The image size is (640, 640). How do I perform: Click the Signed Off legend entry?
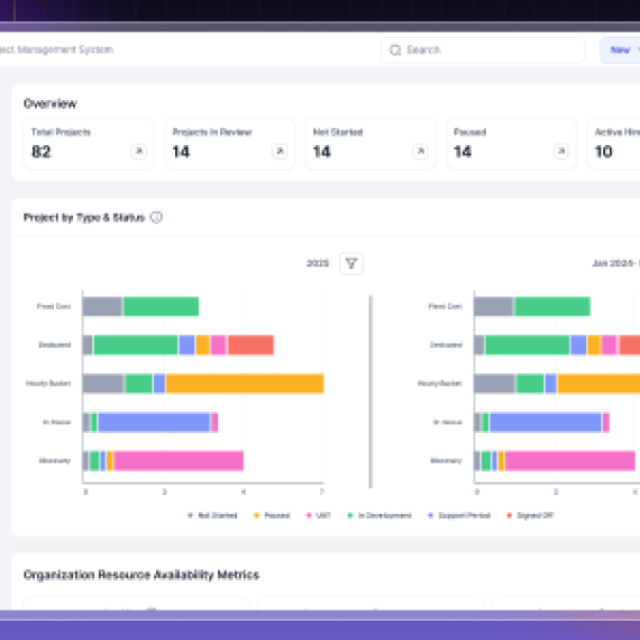(x=531, y=515)
